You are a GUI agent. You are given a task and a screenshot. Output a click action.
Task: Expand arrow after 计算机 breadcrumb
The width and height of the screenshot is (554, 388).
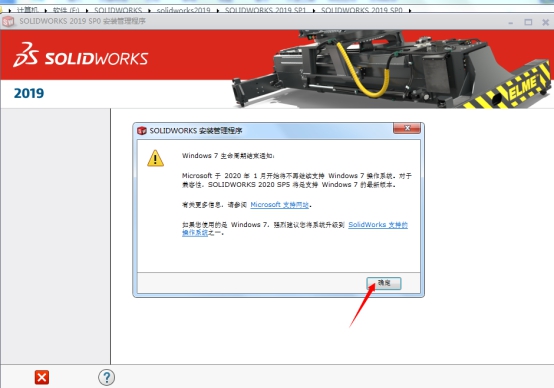point(45,11)
